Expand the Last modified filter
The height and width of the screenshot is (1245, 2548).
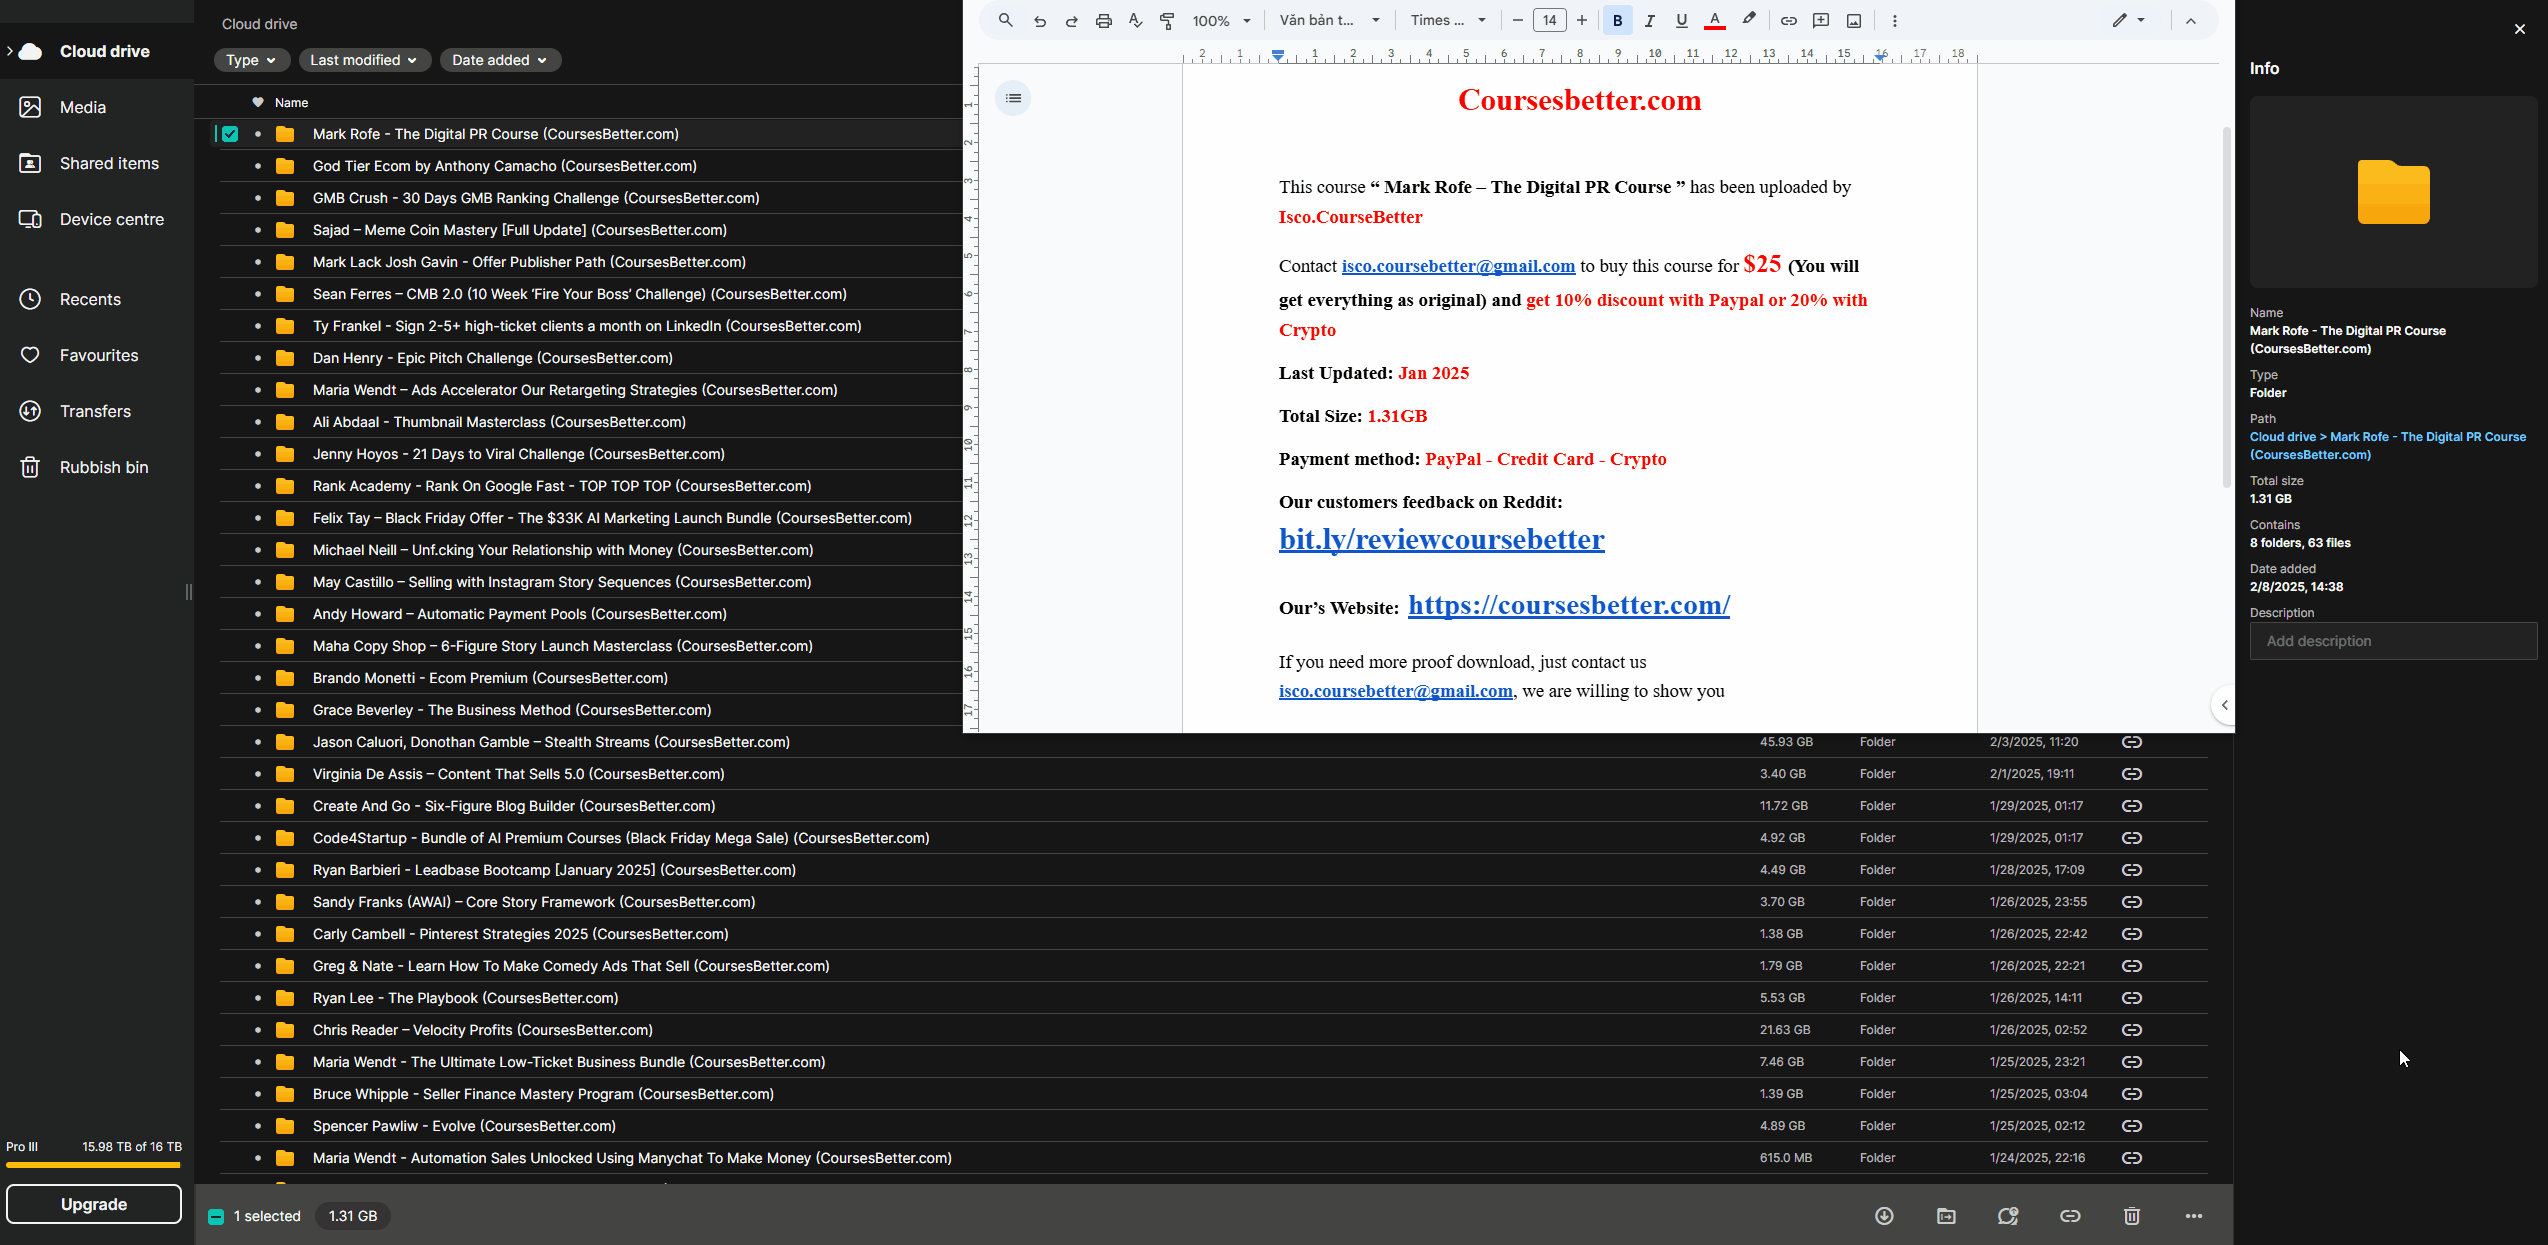coord(364,60)
